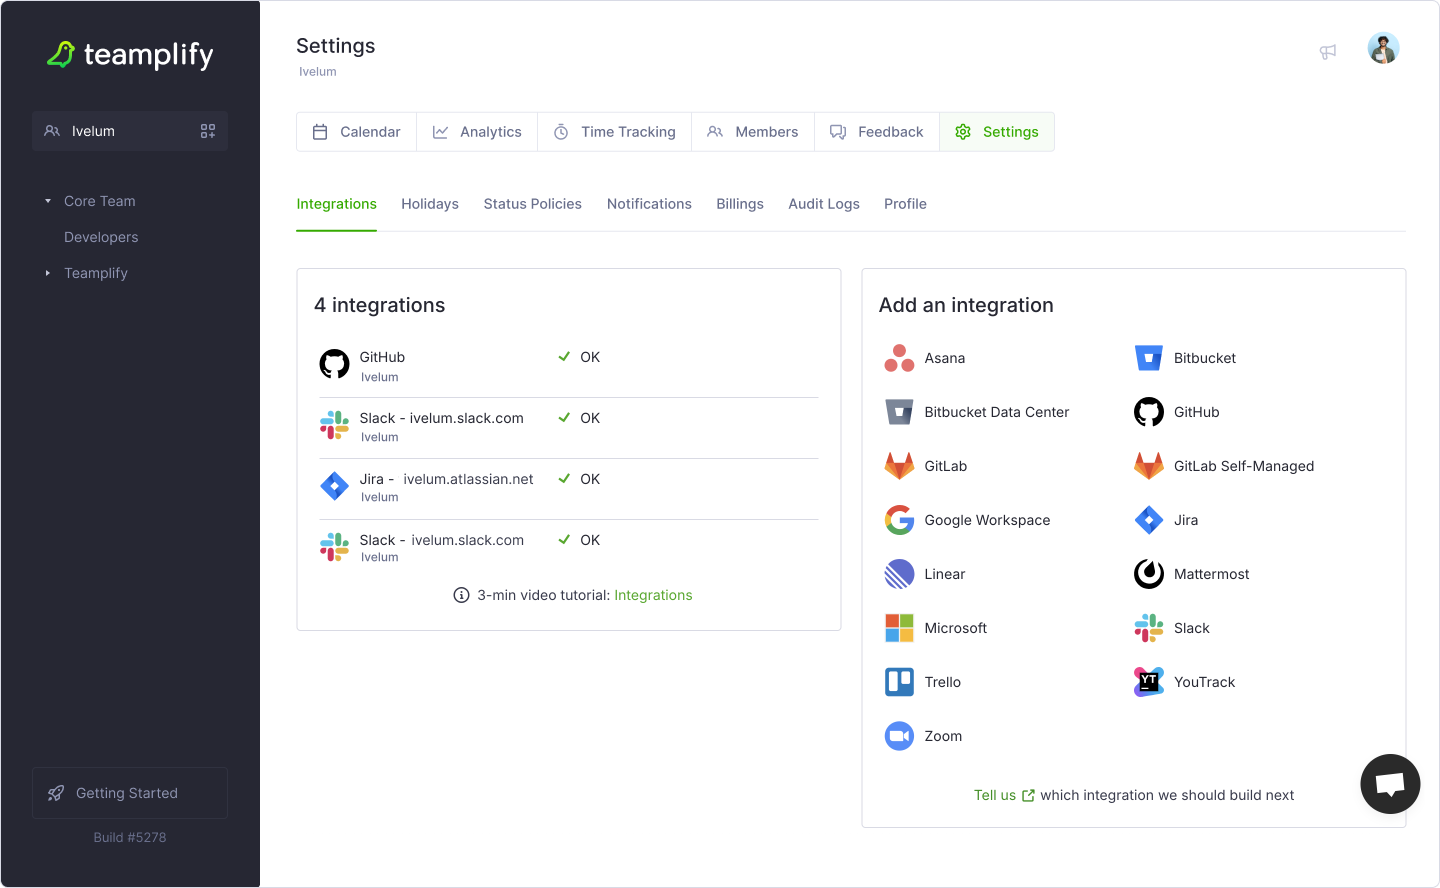Select the top Settings tab
Image resolution: width=1440 pixels, height=888 pixels.
pos(997,132)
